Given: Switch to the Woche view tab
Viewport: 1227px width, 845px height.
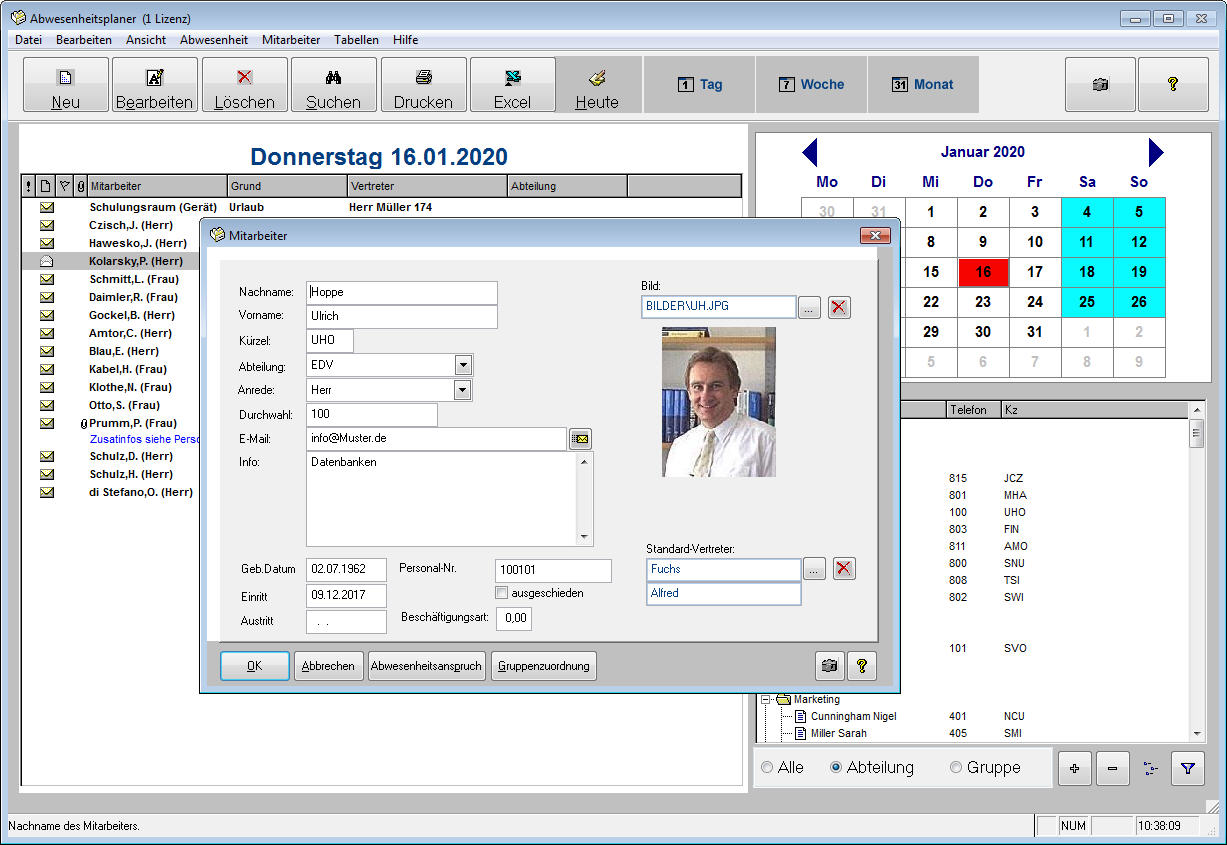Looking at the screenshot, I should [811, 85].
